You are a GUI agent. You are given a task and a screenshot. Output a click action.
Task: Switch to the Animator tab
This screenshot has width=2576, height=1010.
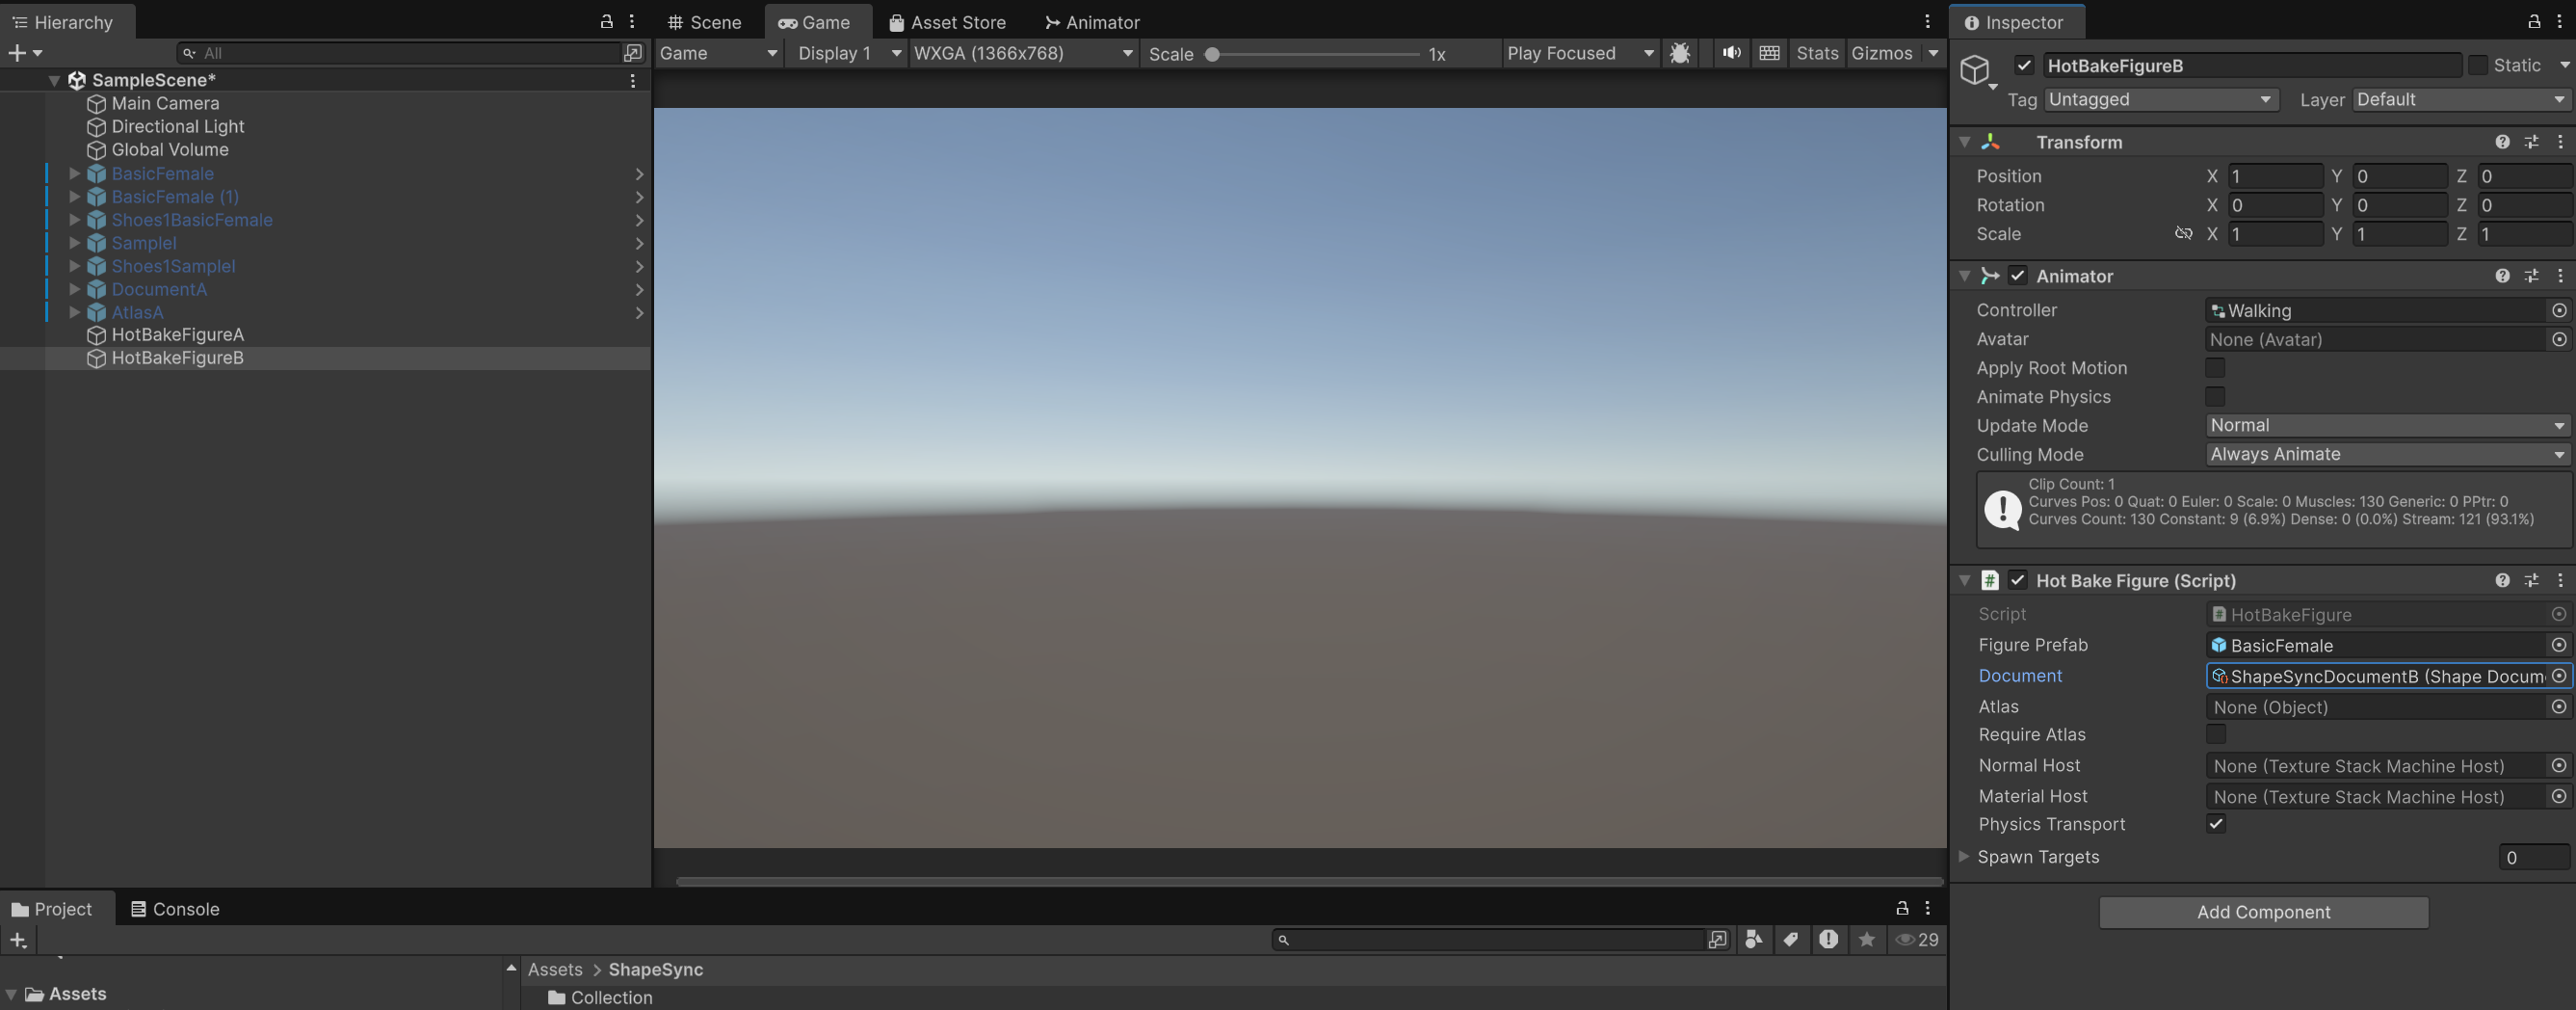point(1092,22)
